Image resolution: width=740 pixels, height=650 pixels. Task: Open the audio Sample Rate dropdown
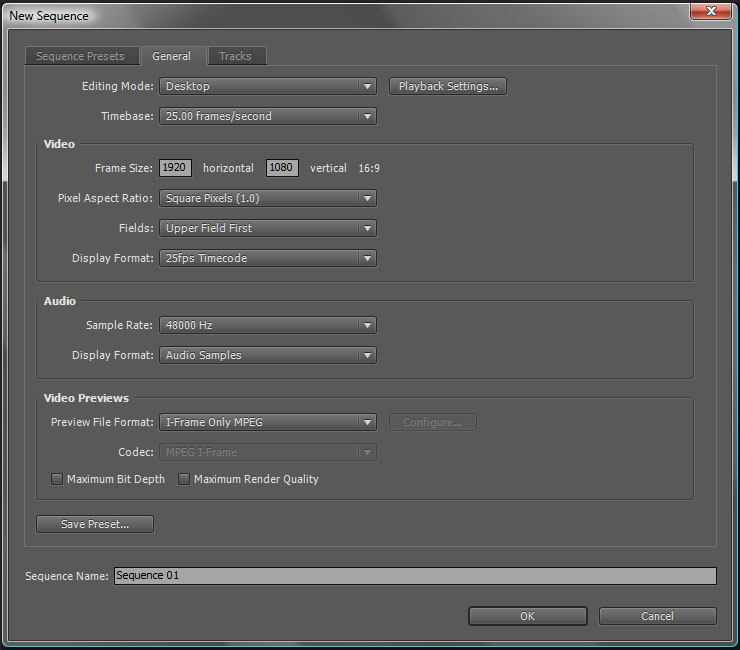pos(267,326)
